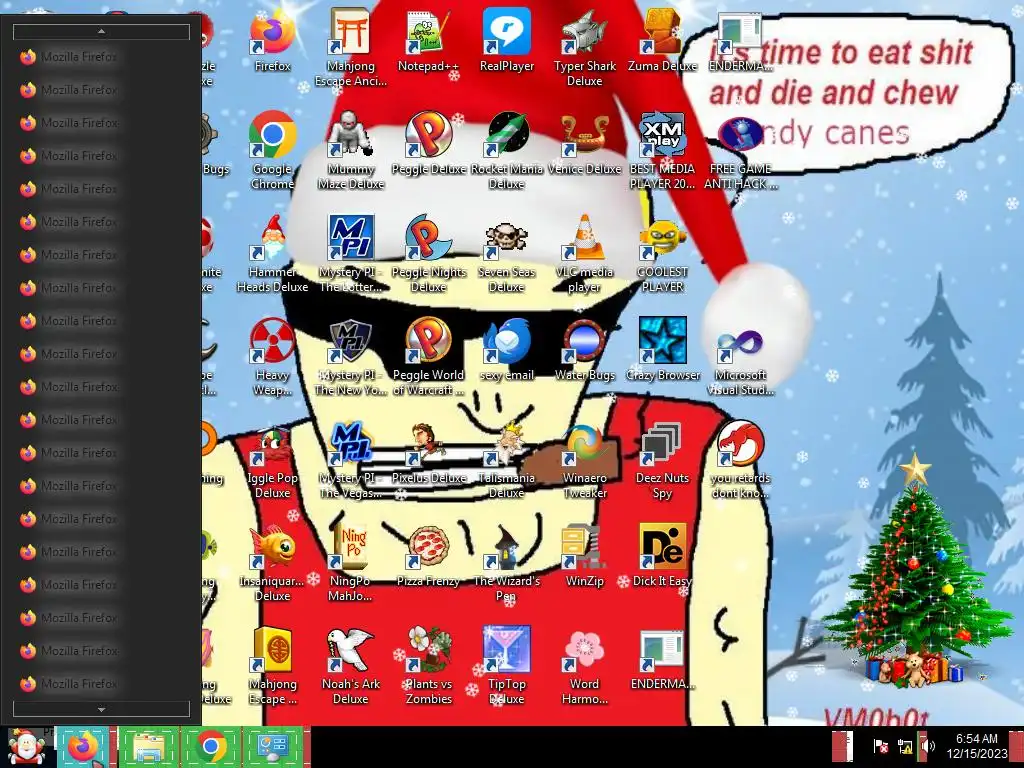
Task: Launch Heavy Weapon desktop icon
Action: click(273, 357)
